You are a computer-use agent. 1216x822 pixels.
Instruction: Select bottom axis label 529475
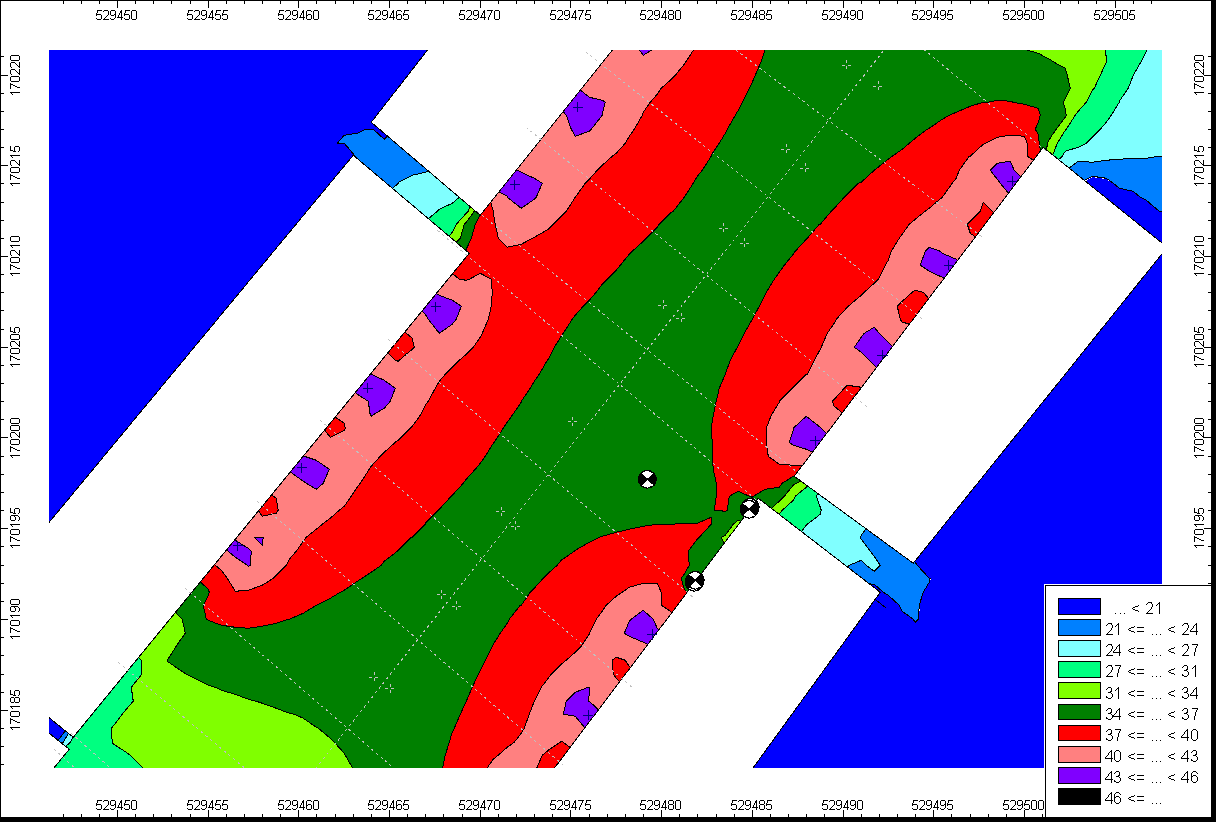(x=572, y=804)
